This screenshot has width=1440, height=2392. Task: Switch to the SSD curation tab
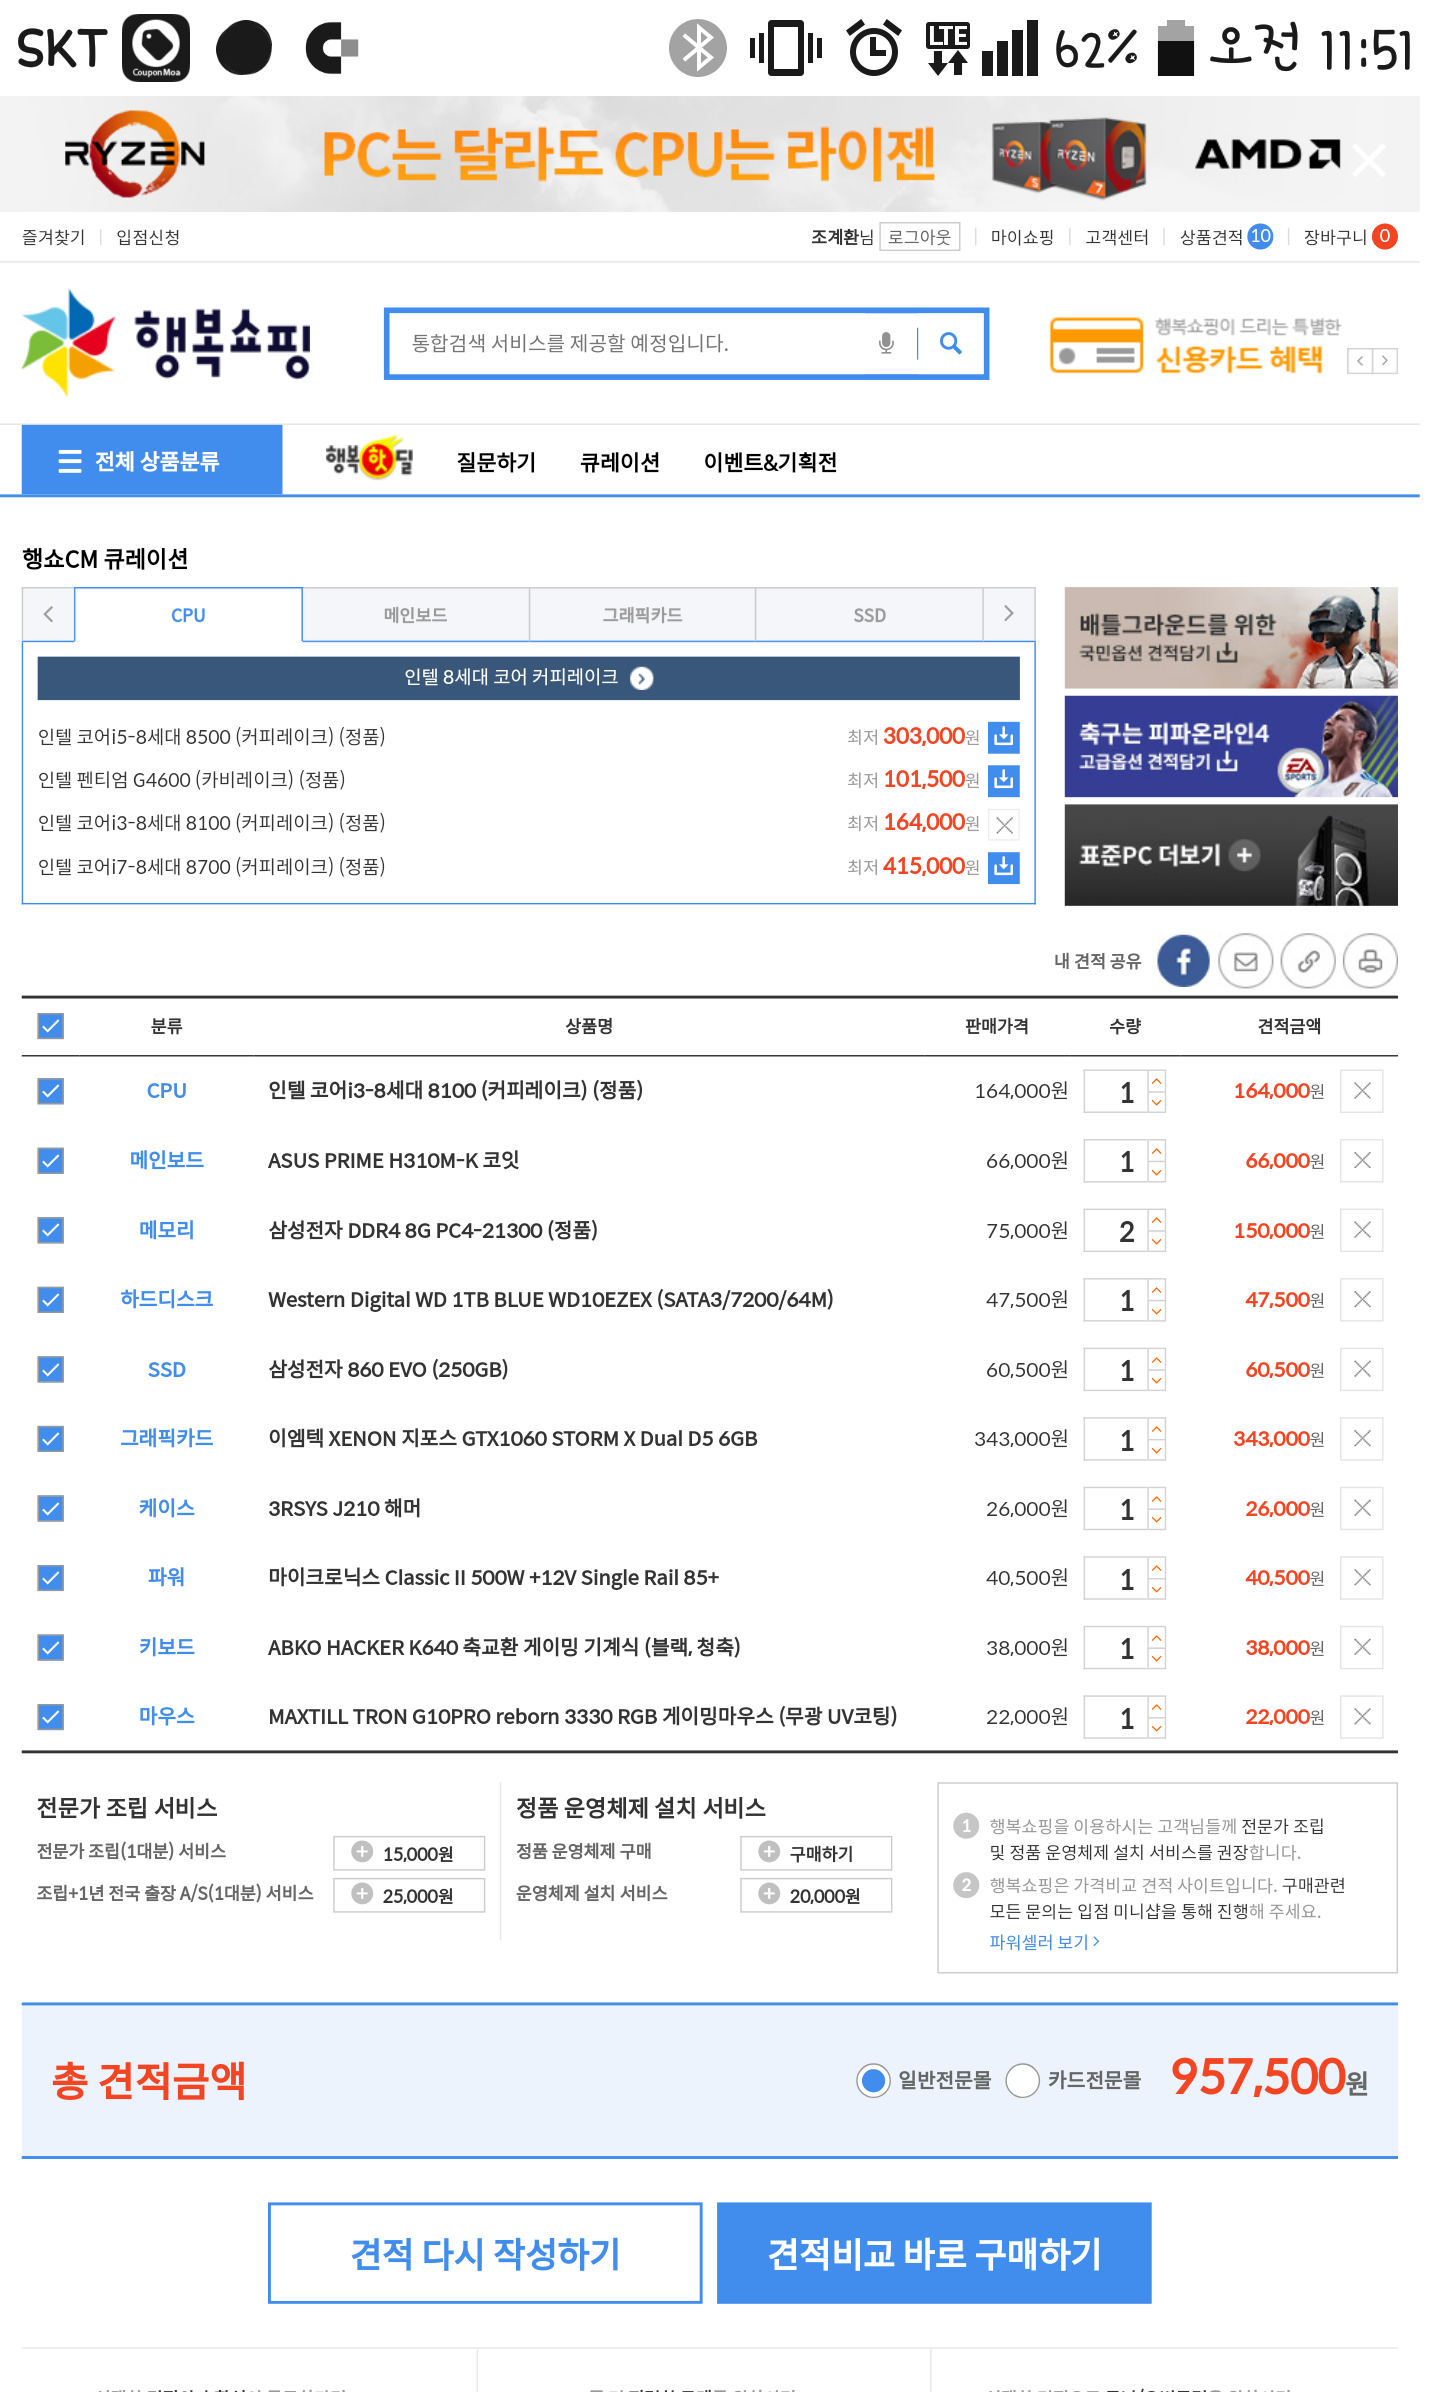point(869,615)
